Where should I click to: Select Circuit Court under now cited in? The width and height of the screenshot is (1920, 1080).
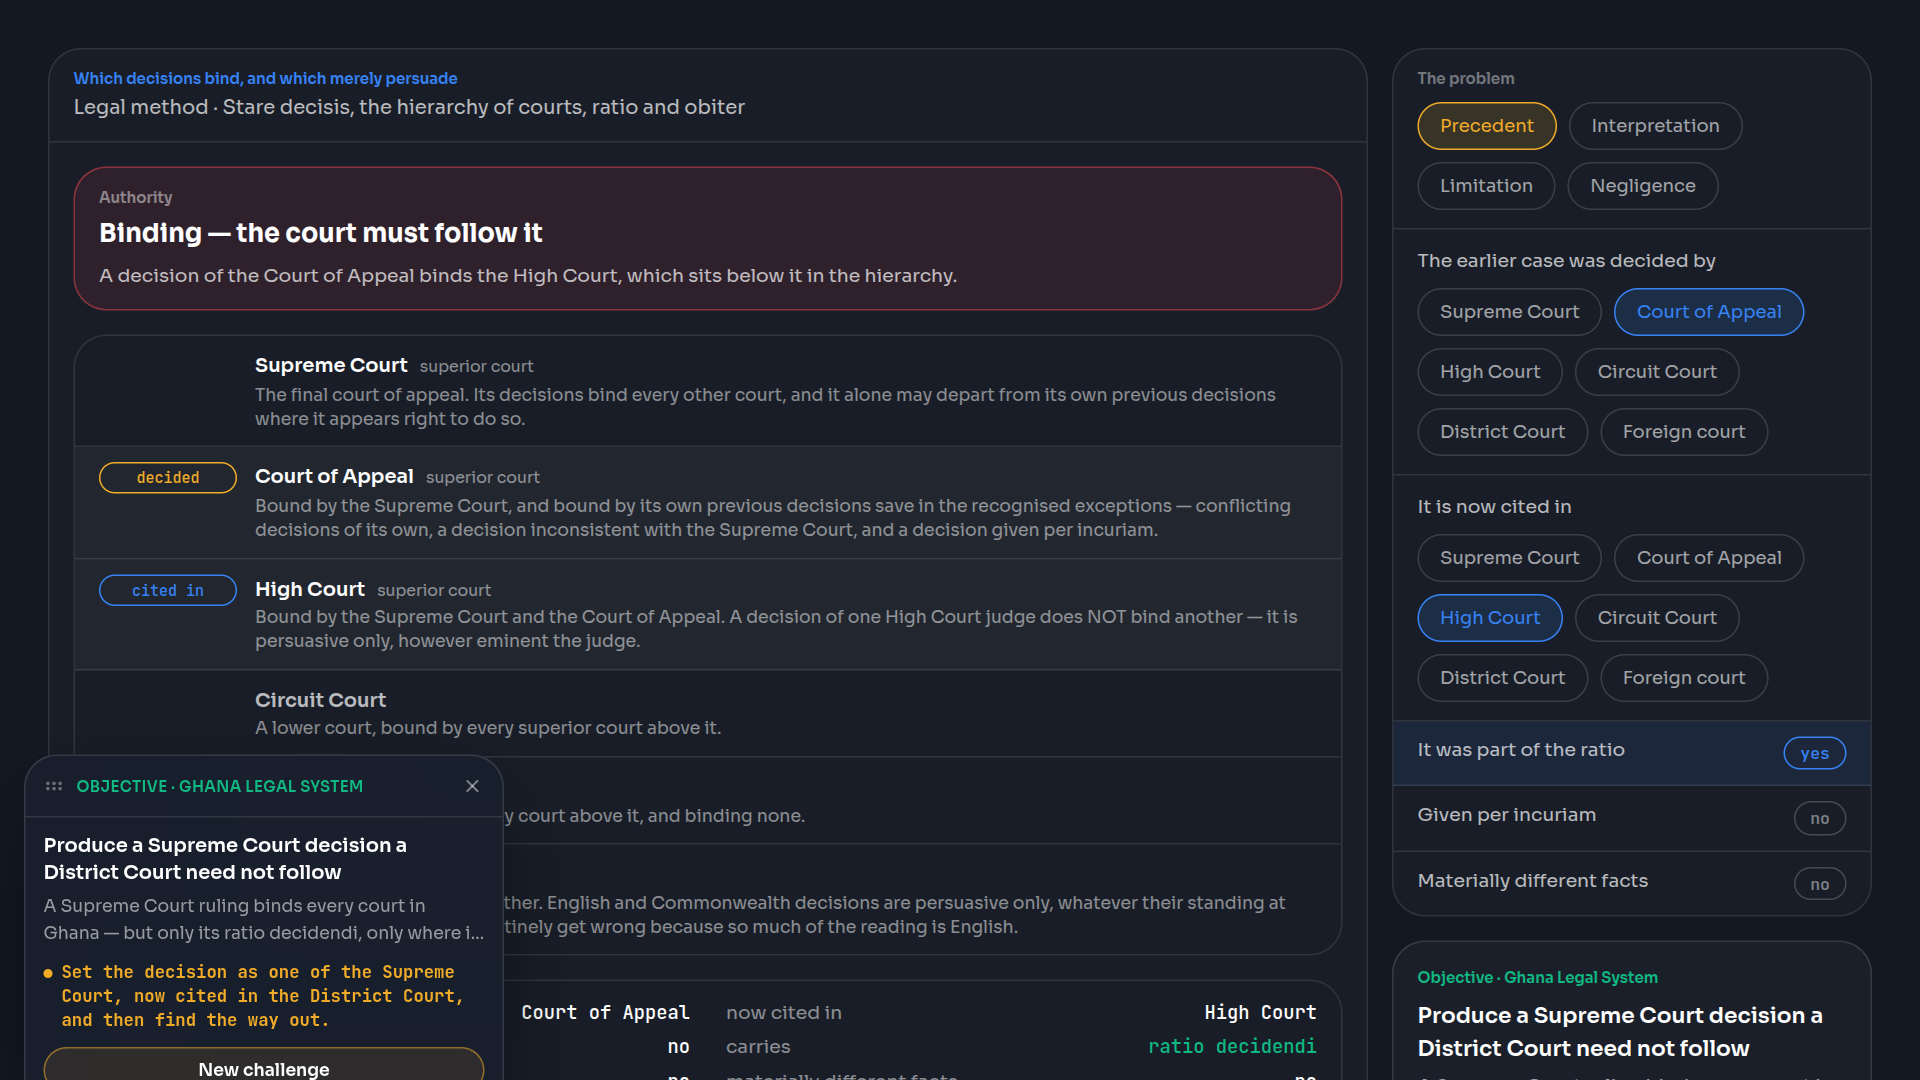tap(1656, 618)
